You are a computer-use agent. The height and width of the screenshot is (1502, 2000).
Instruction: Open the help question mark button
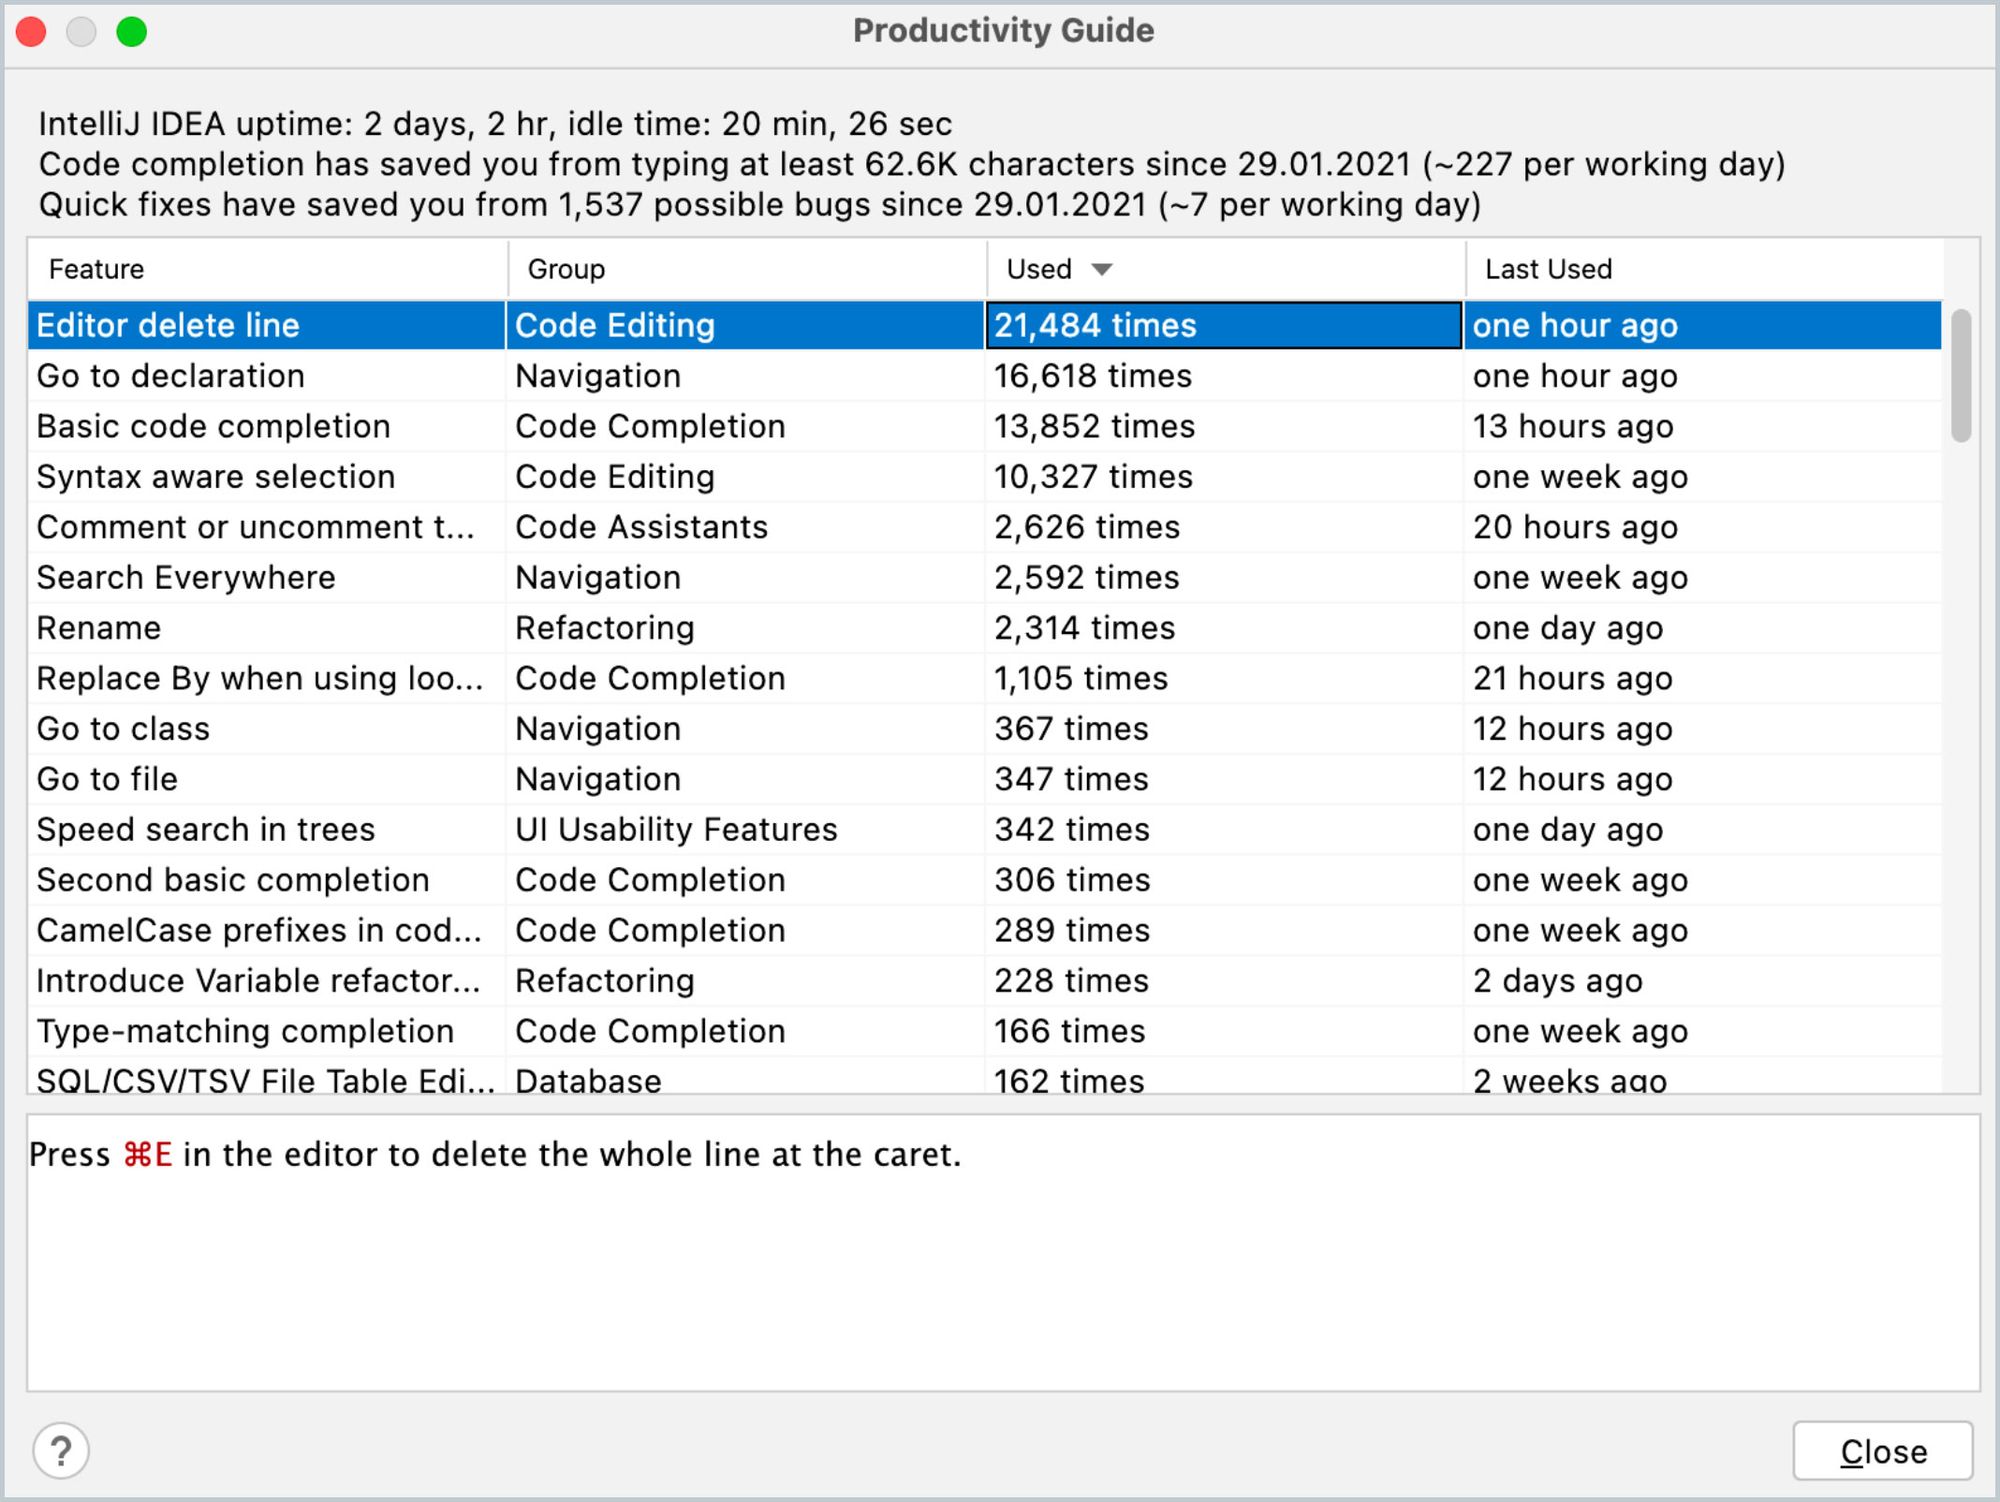coord(61,1451)
